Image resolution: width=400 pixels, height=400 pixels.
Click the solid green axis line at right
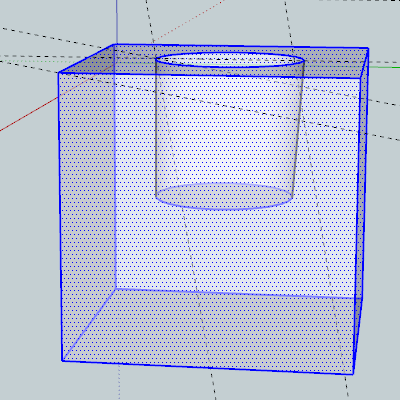tap(384, 67)
